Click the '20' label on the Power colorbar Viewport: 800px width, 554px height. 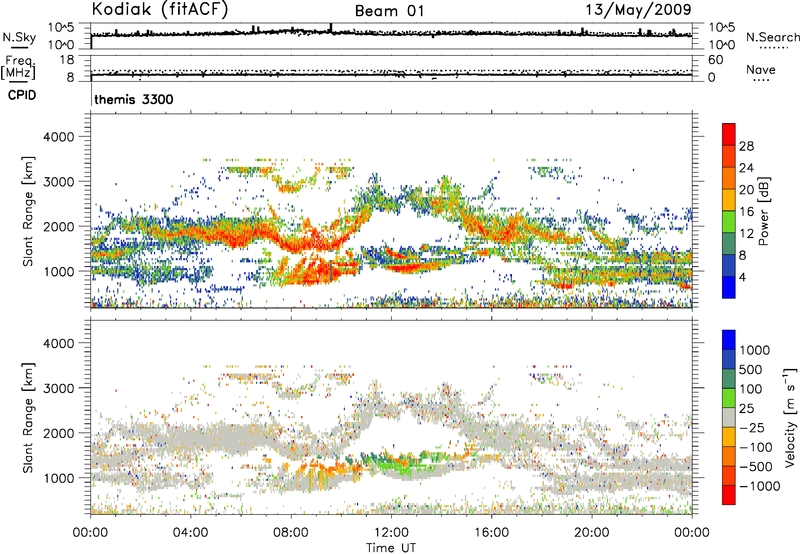(746, 190)
